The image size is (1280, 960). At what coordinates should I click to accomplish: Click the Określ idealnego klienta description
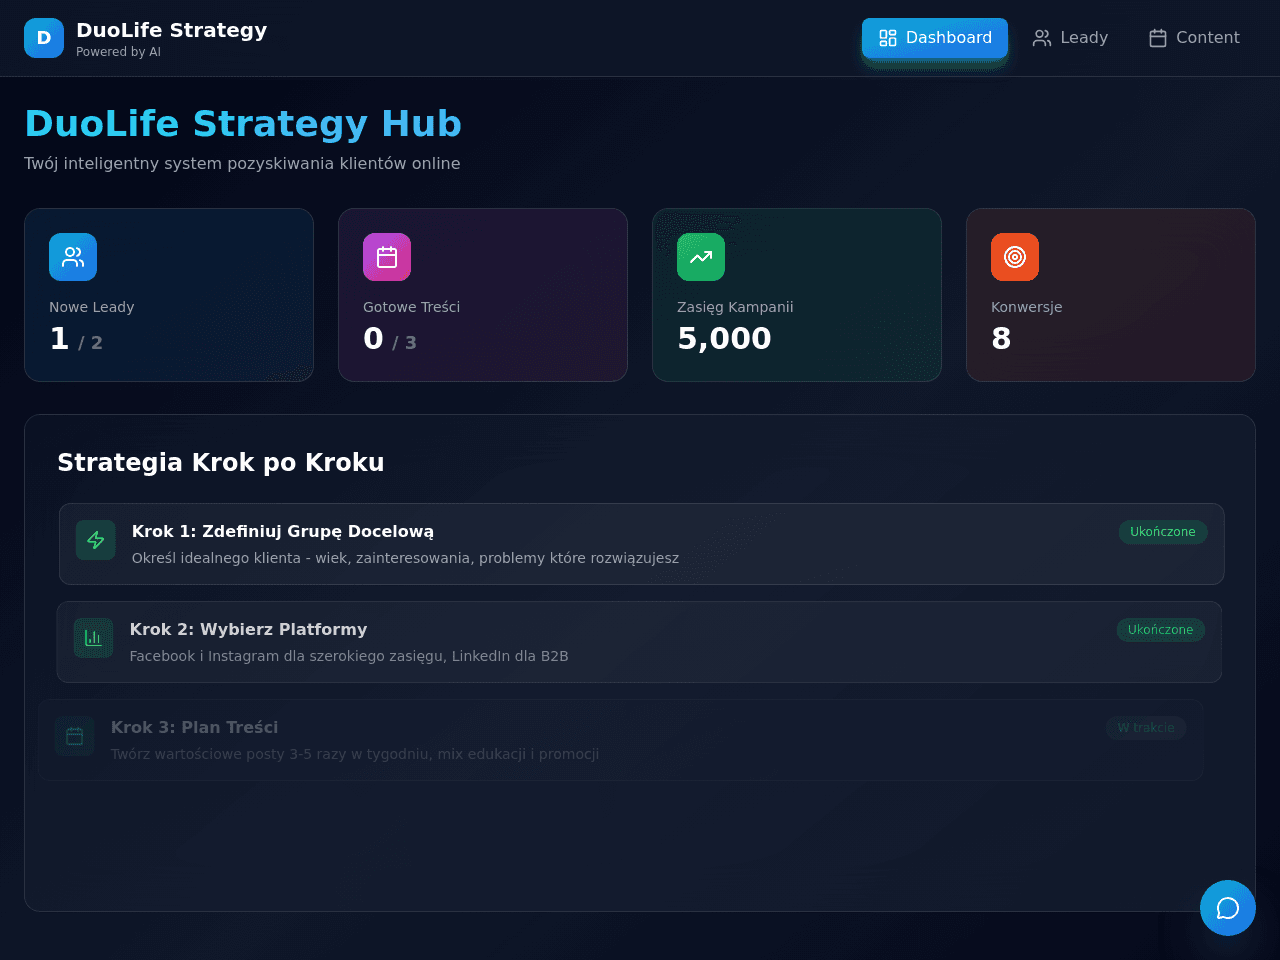click(x=405, y=558)
